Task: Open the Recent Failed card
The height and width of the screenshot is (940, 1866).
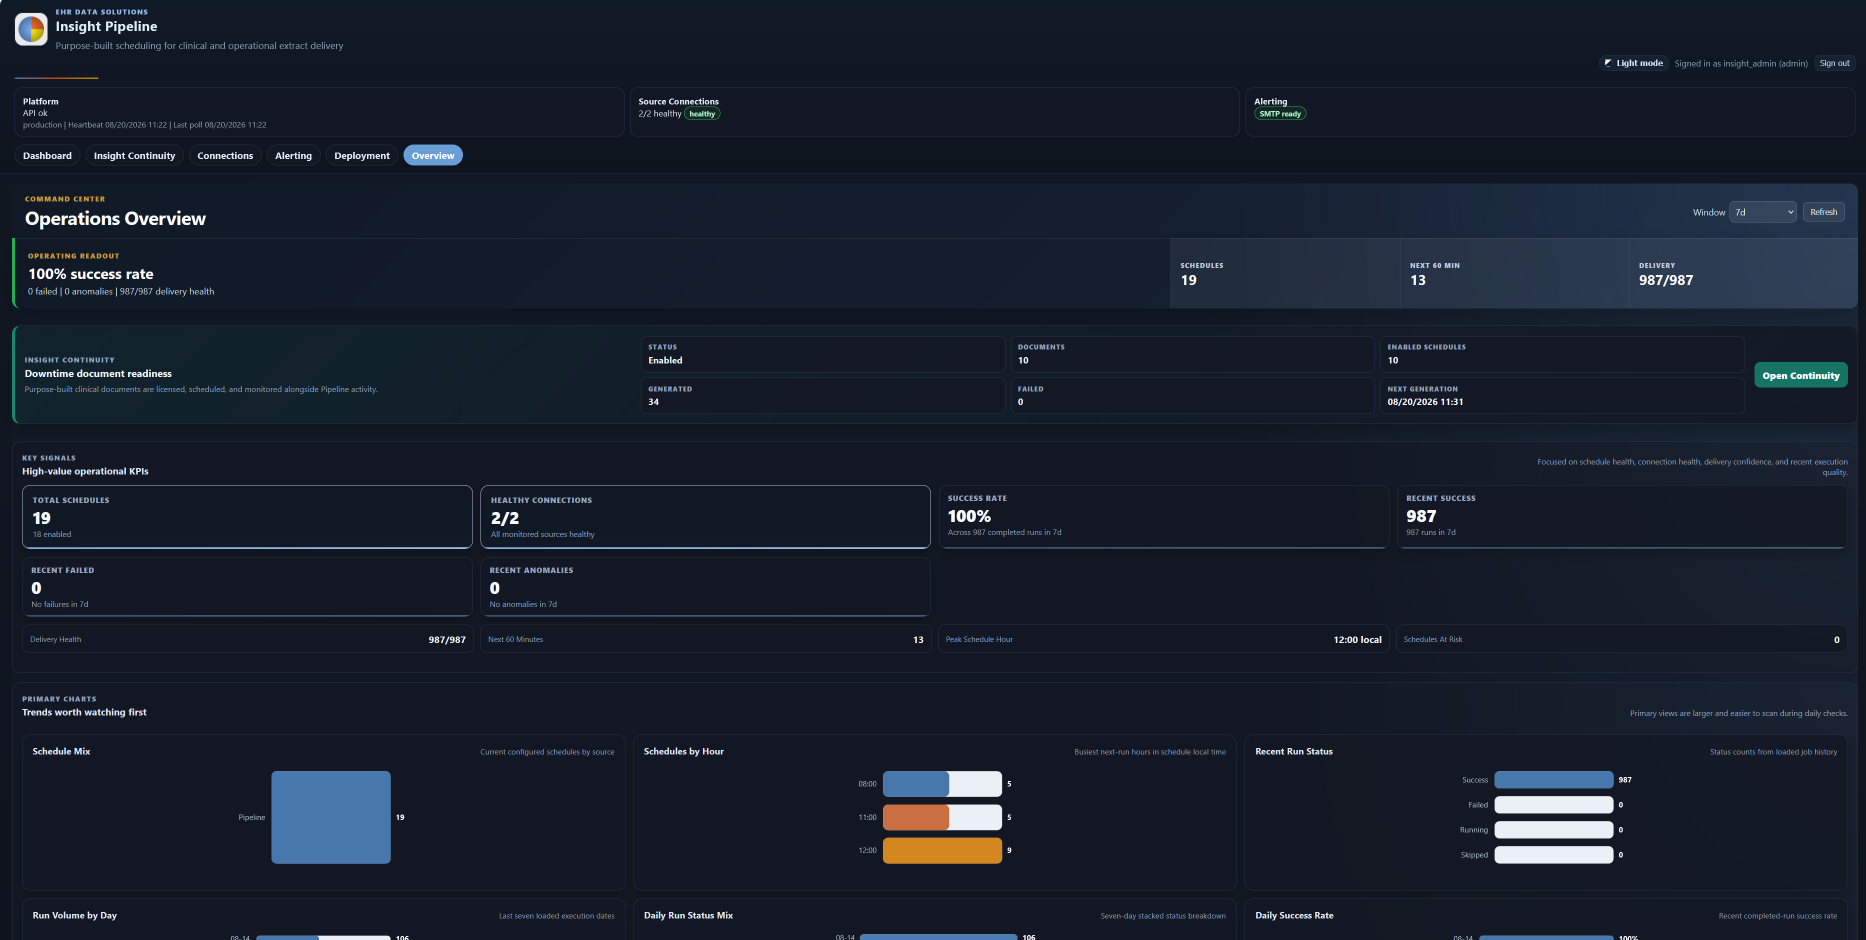Action: tap(247, 587)
